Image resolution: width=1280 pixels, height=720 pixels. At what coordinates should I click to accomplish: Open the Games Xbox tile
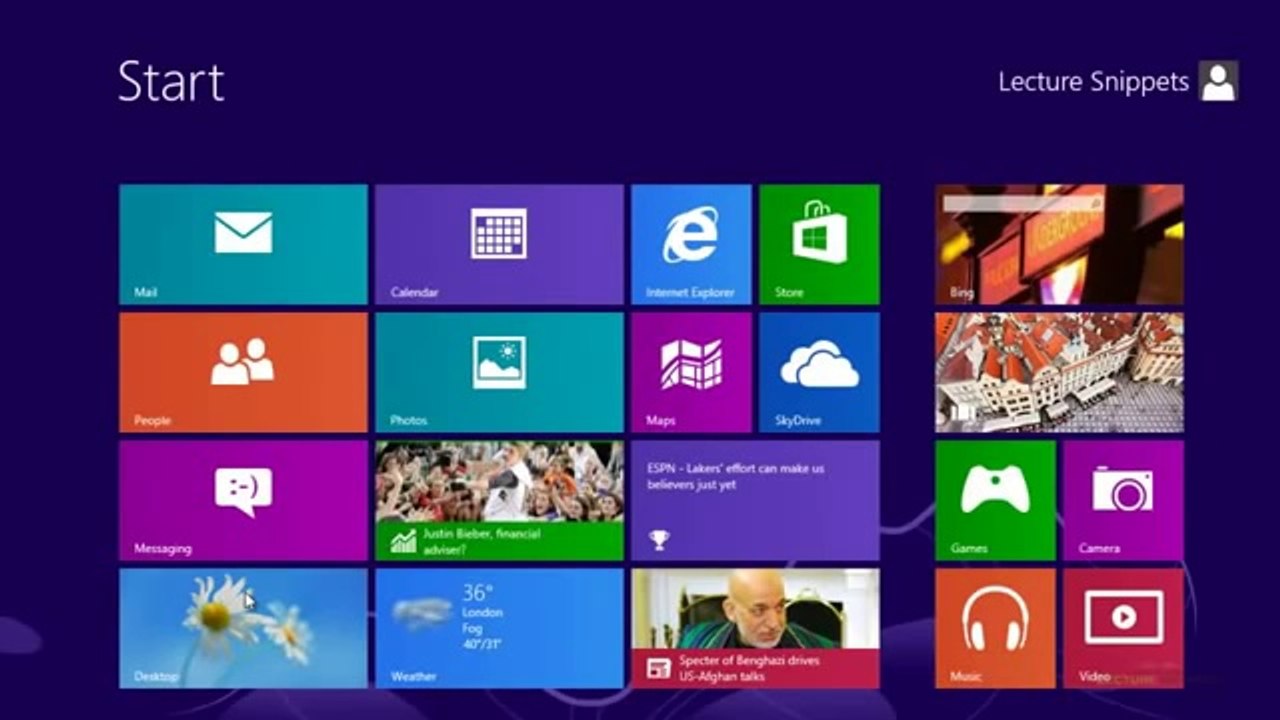tap(995, 500)
